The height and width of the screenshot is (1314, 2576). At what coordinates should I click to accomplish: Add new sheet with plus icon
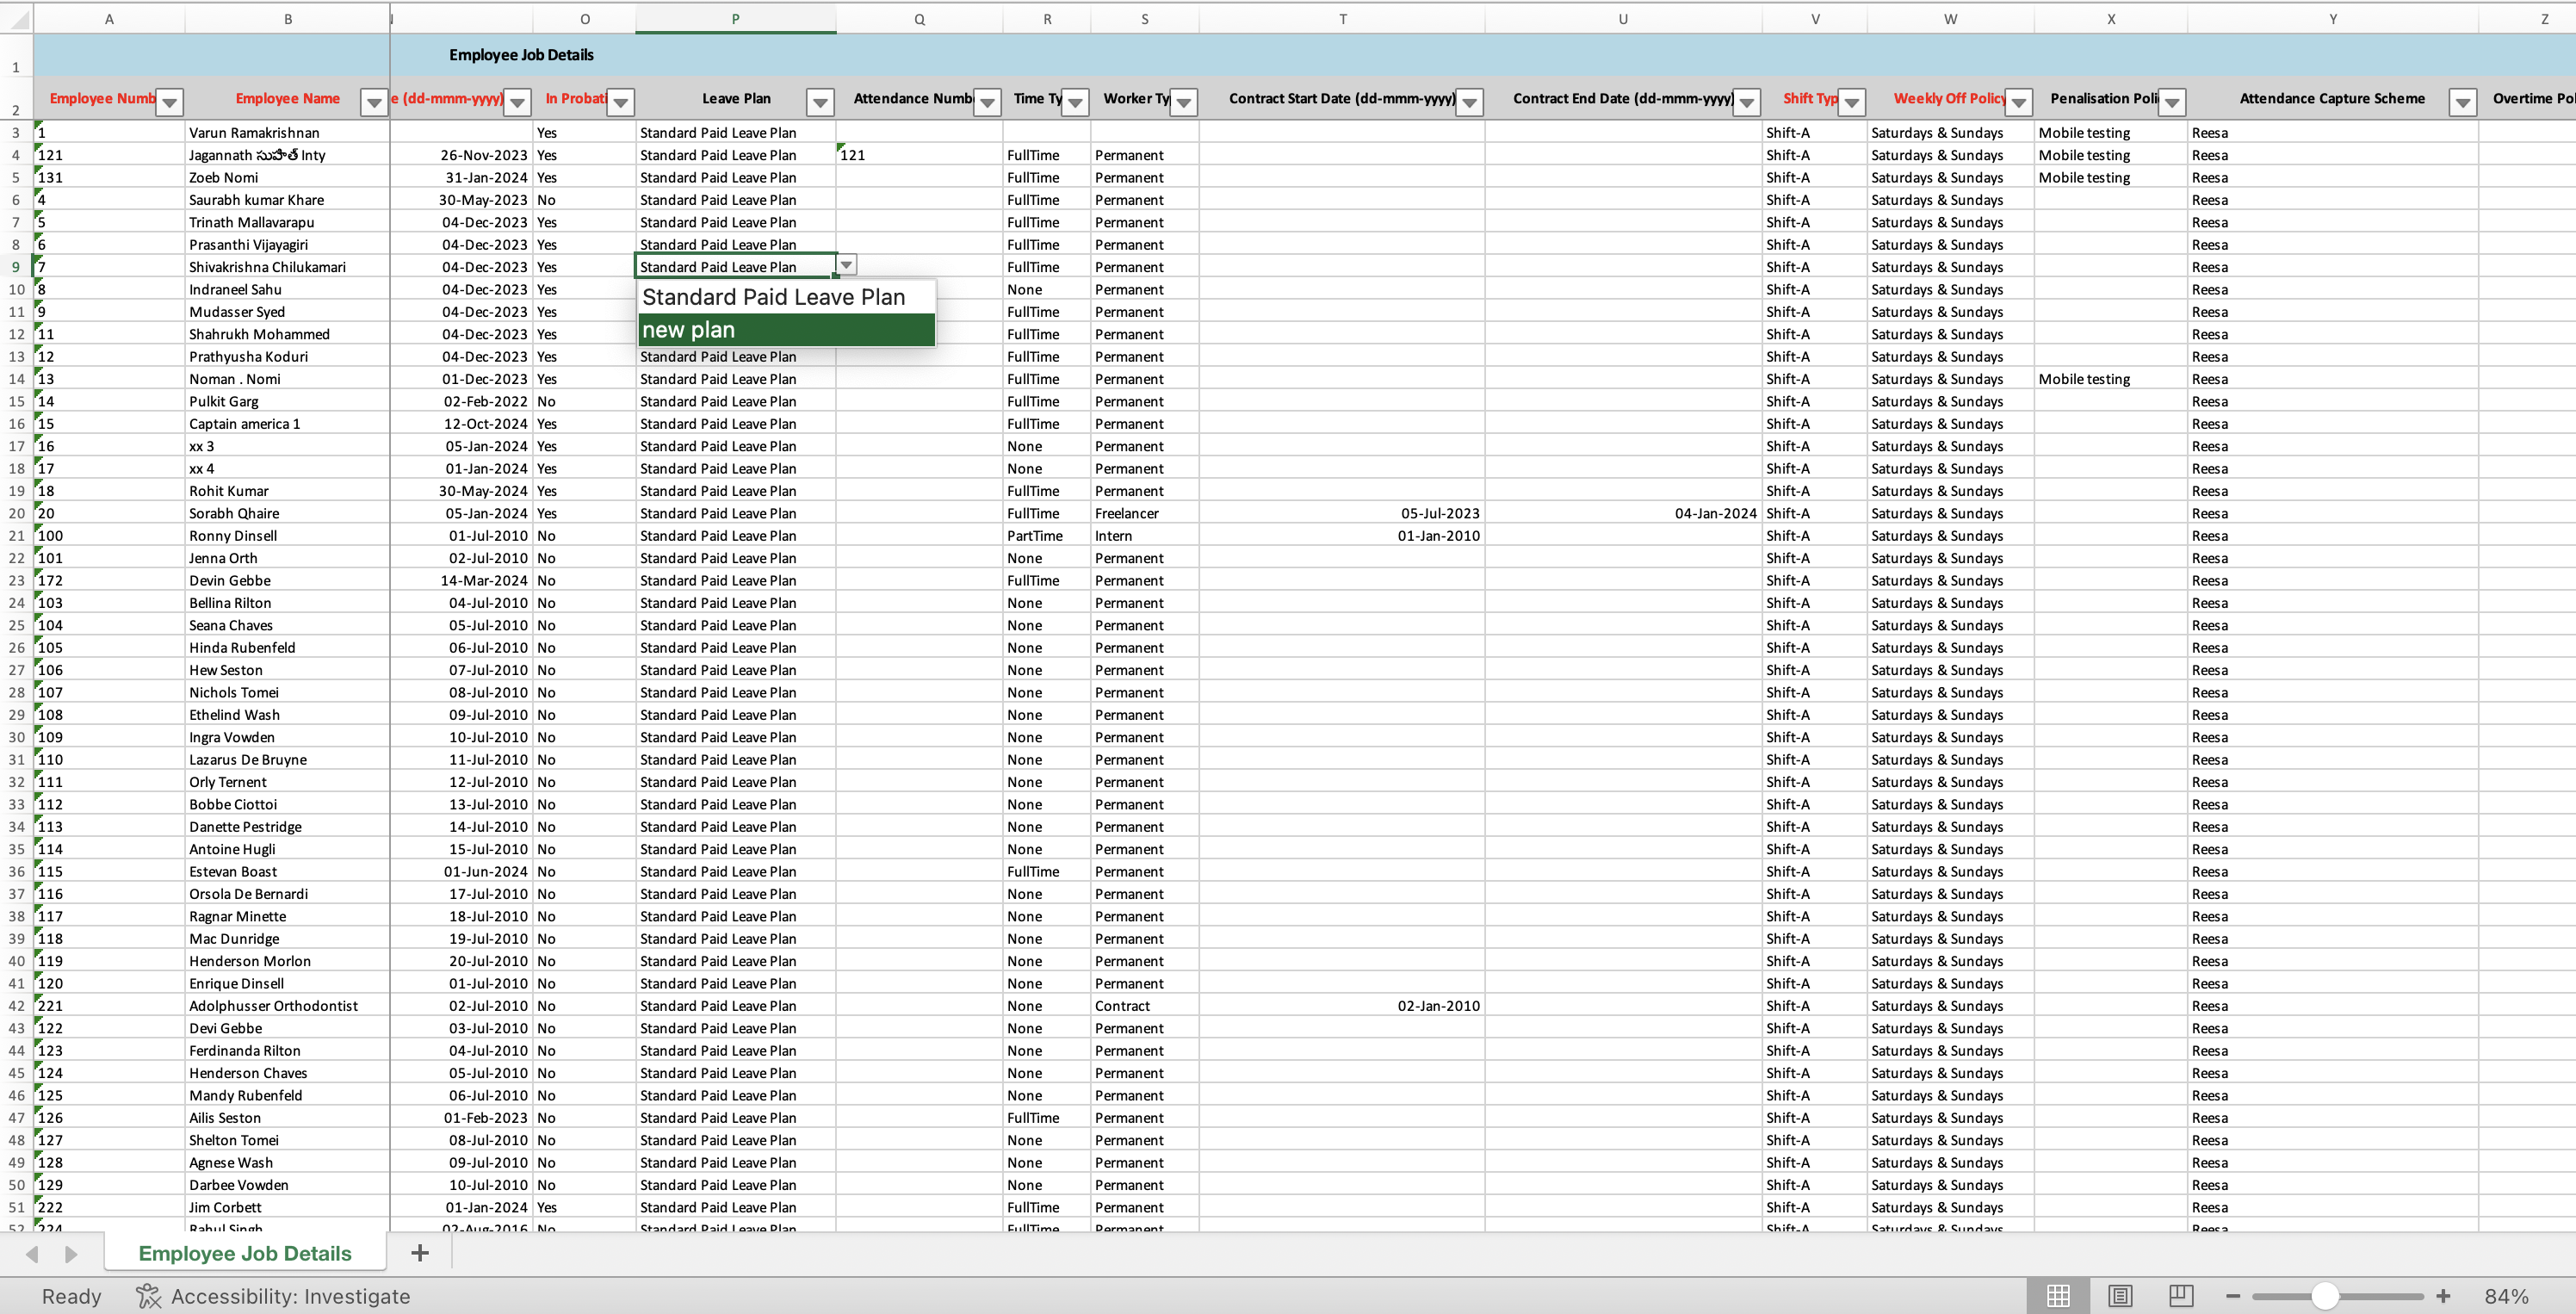(420, 1253)
